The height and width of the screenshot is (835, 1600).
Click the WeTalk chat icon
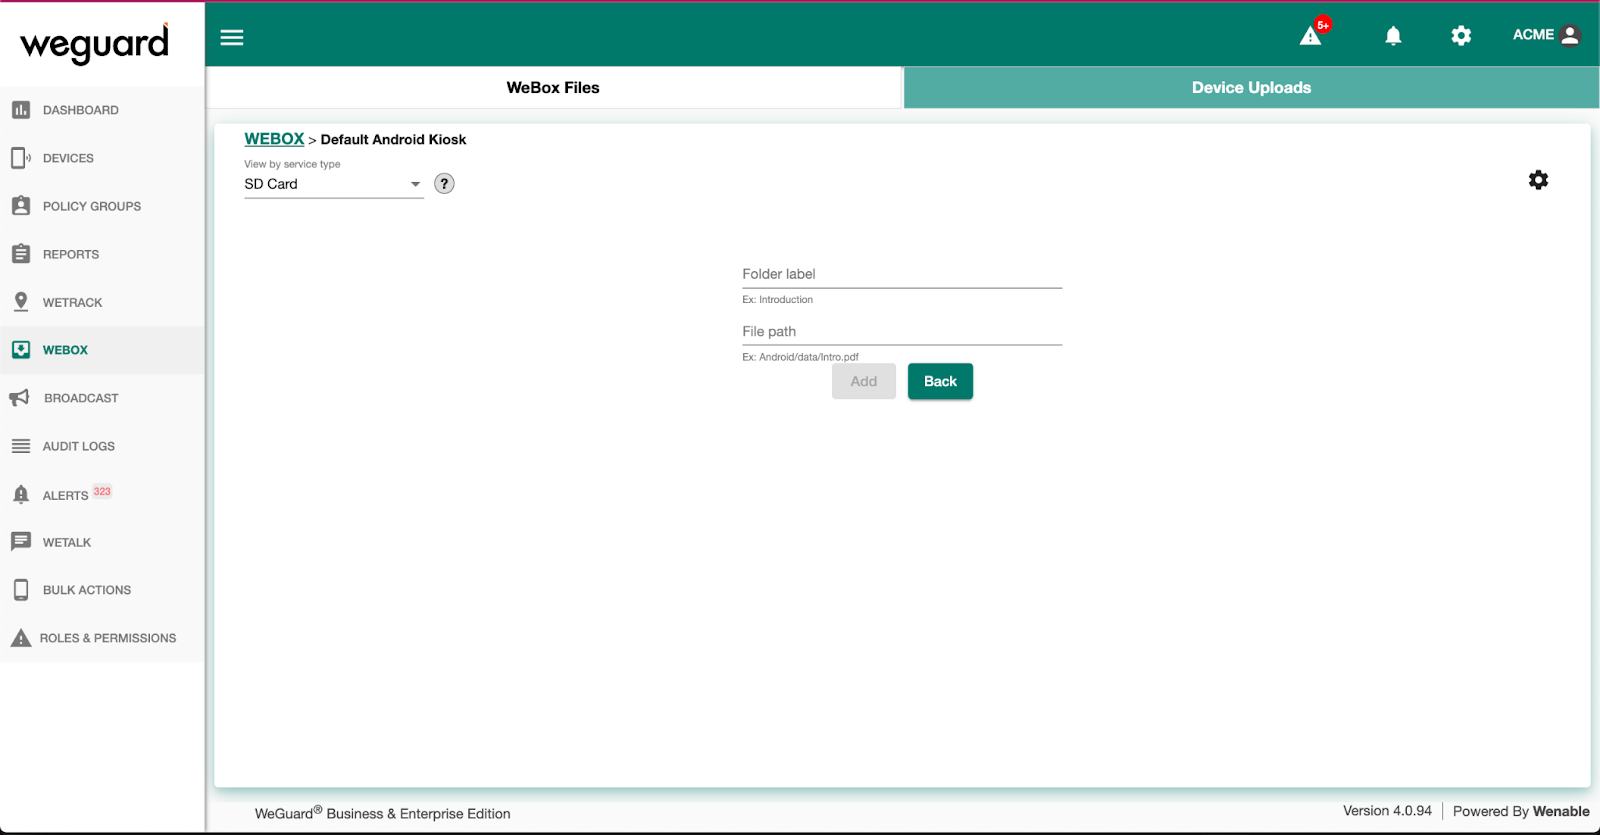(x=21, y=542)
